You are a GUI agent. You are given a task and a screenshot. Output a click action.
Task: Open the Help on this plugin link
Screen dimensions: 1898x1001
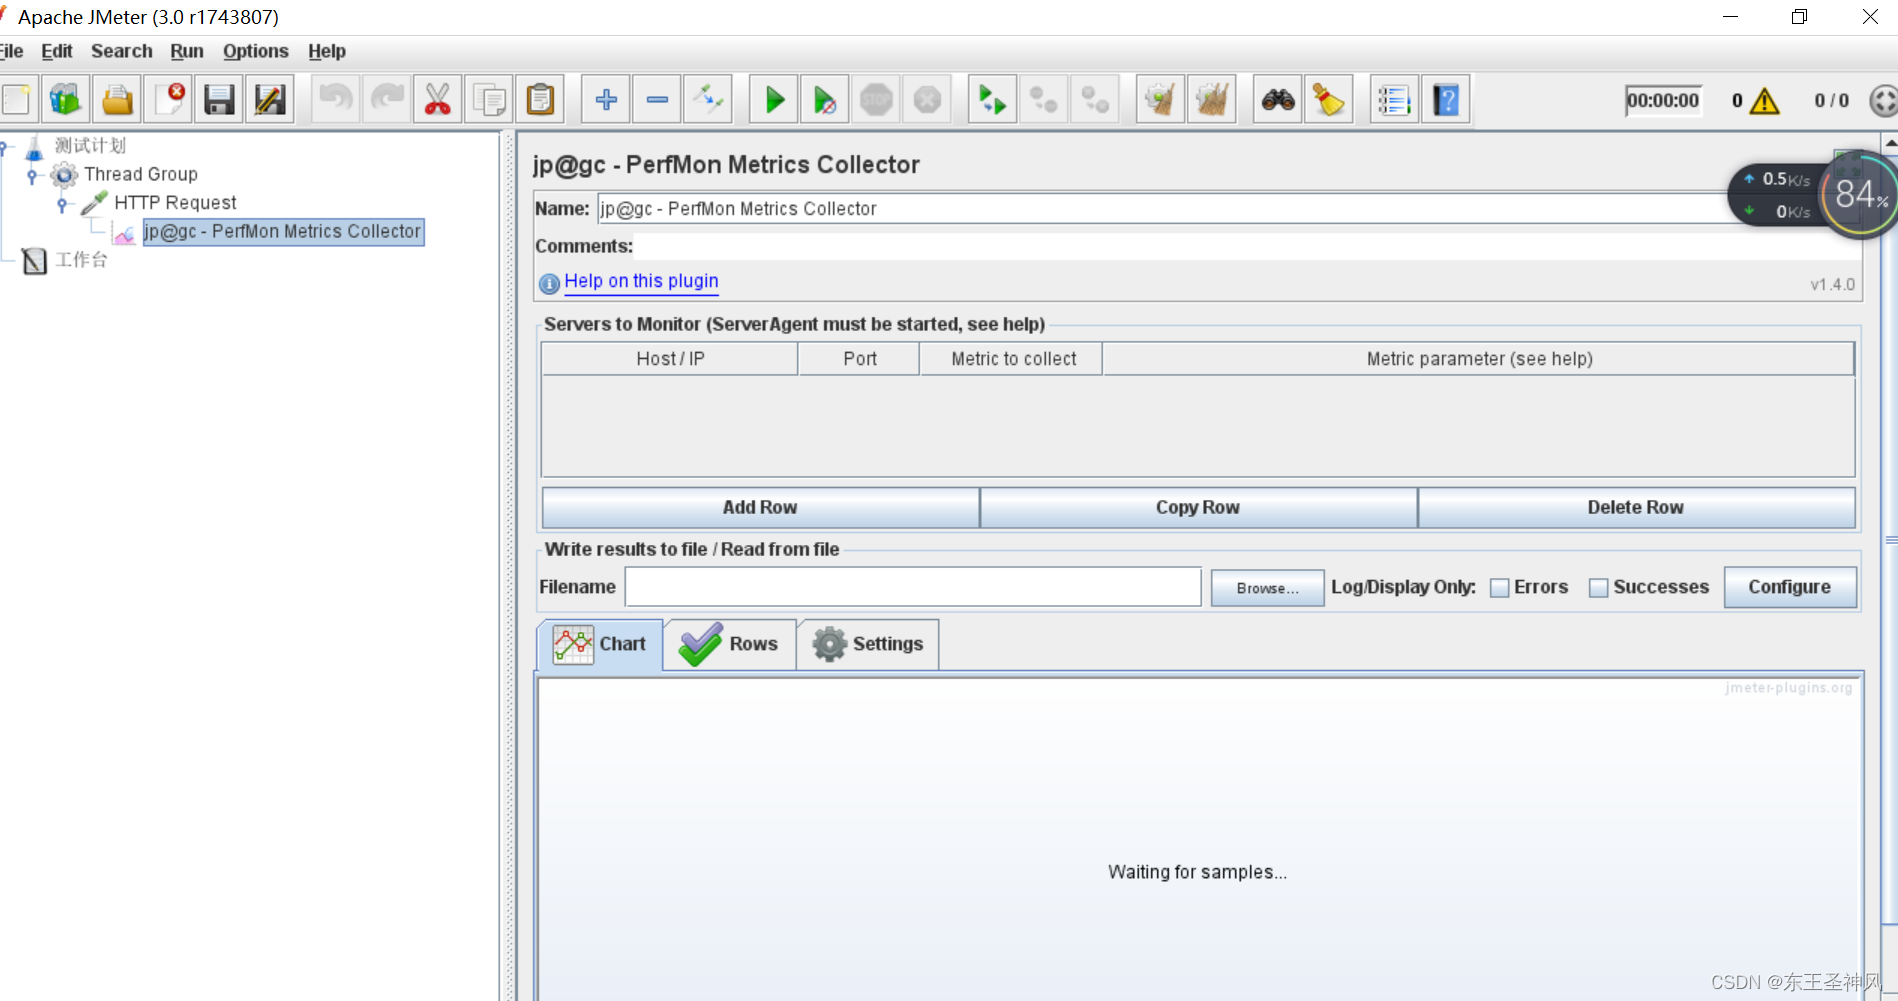(641, 281)
